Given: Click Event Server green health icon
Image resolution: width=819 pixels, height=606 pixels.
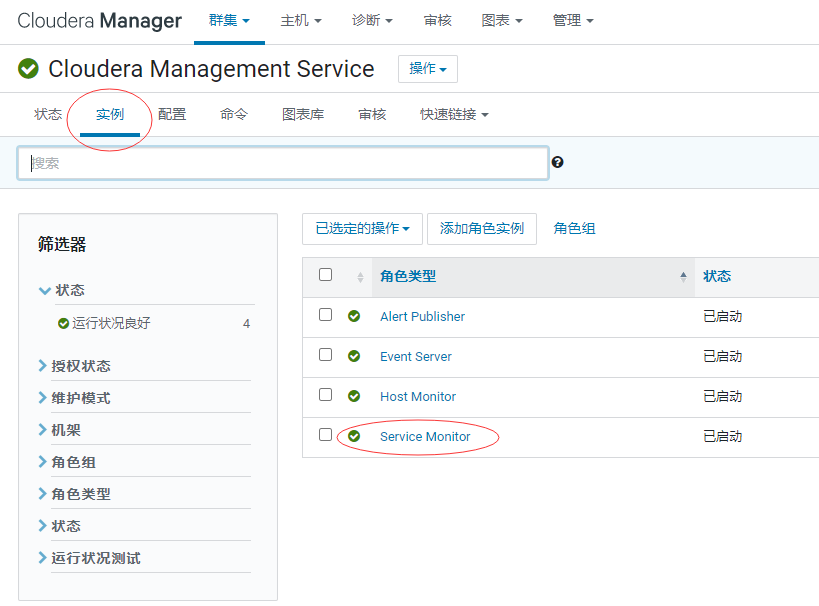Looking at the screenshot, I should click(x=354, y=356).
